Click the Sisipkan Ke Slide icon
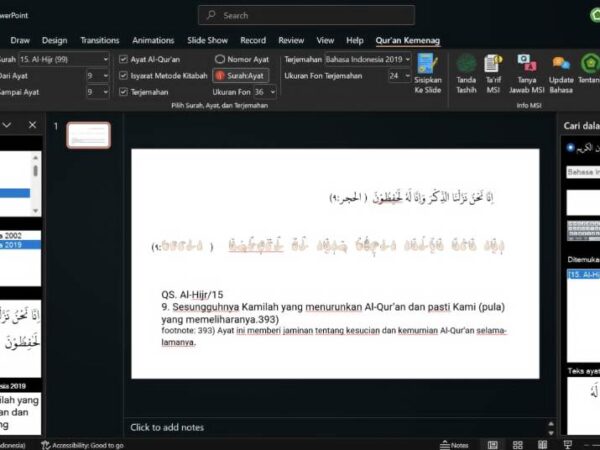 point(426,74)
